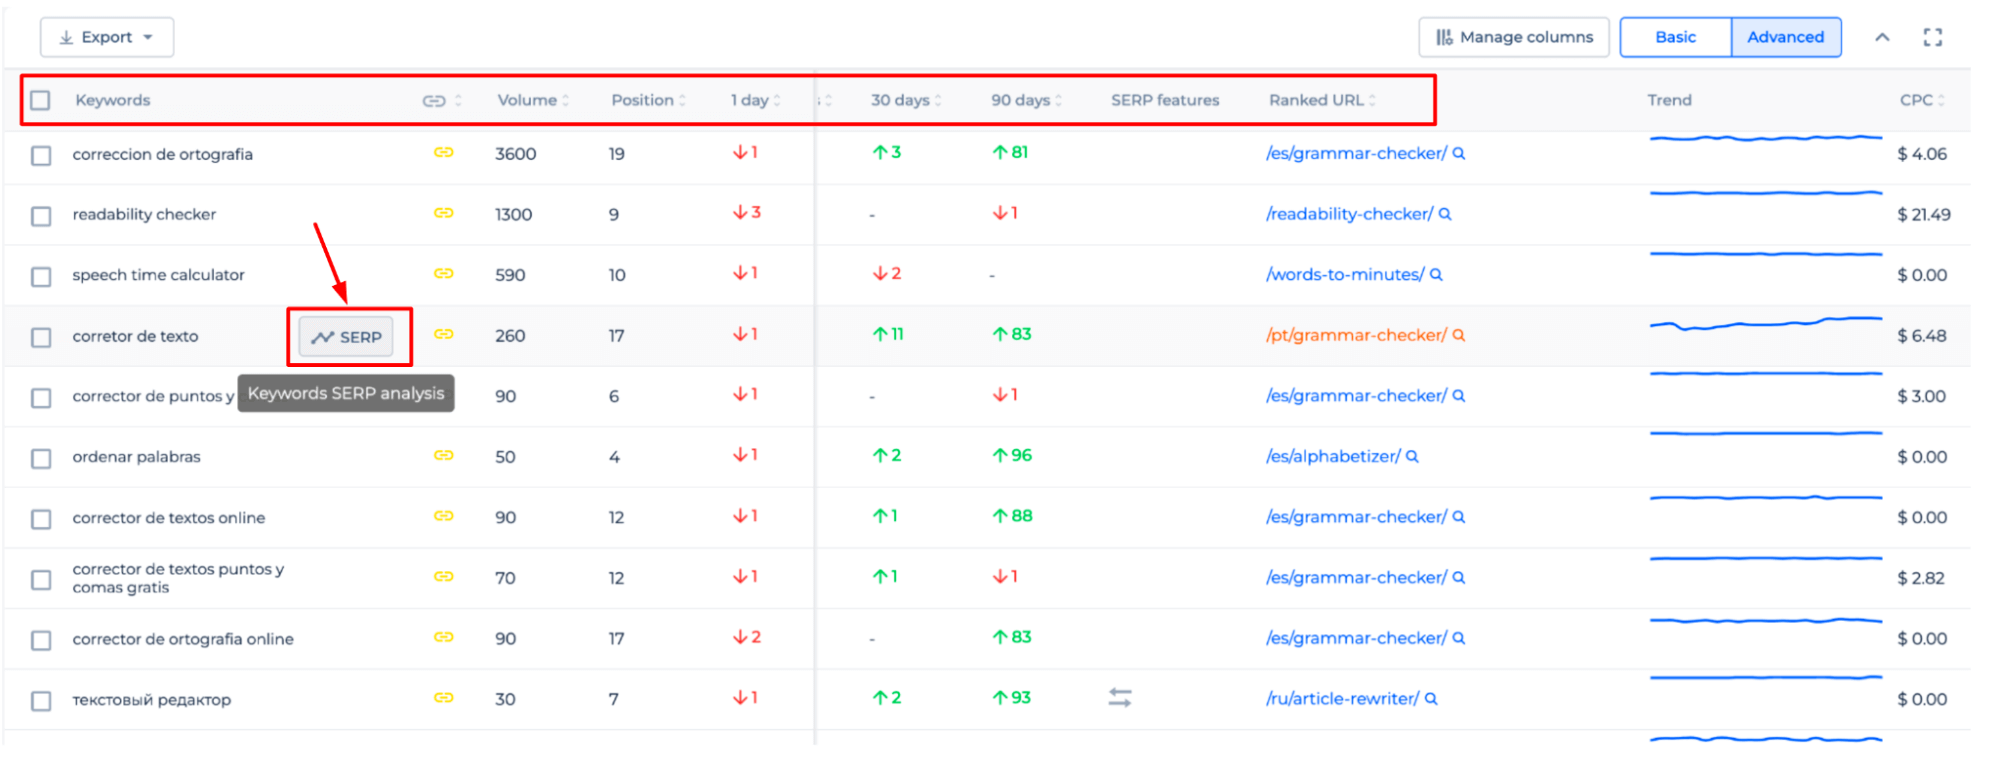Check the 'corrector de textos online' row
Screen dimensions: 1999x758
click(41, 519)
